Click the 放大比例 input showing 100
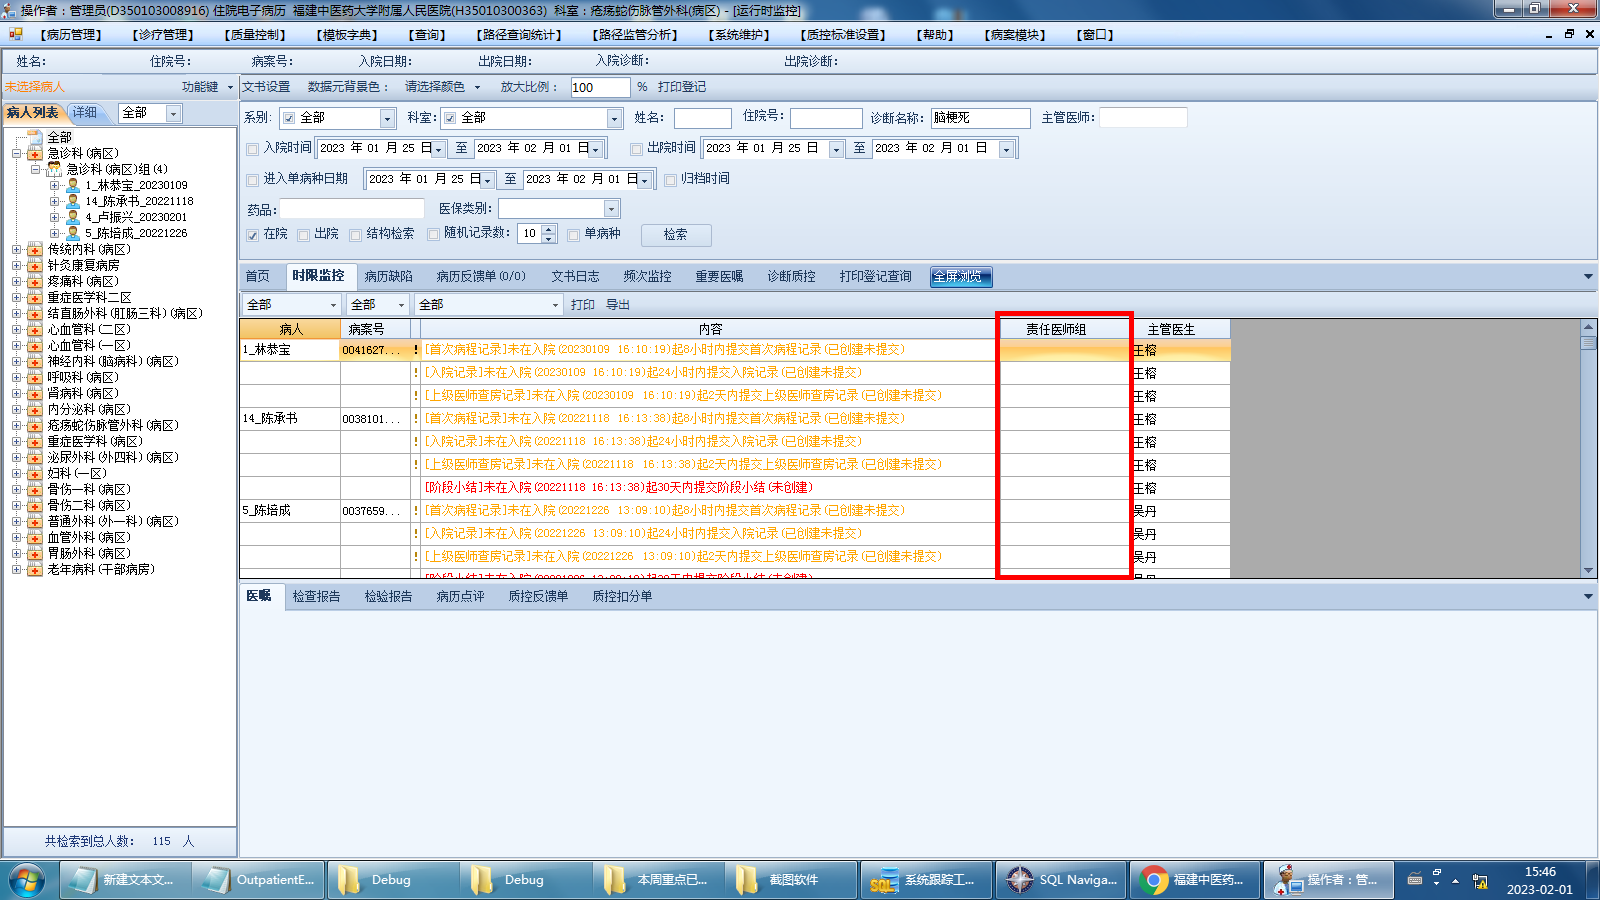Screen dimensions: 1600x900 click(x=600, y=88)
